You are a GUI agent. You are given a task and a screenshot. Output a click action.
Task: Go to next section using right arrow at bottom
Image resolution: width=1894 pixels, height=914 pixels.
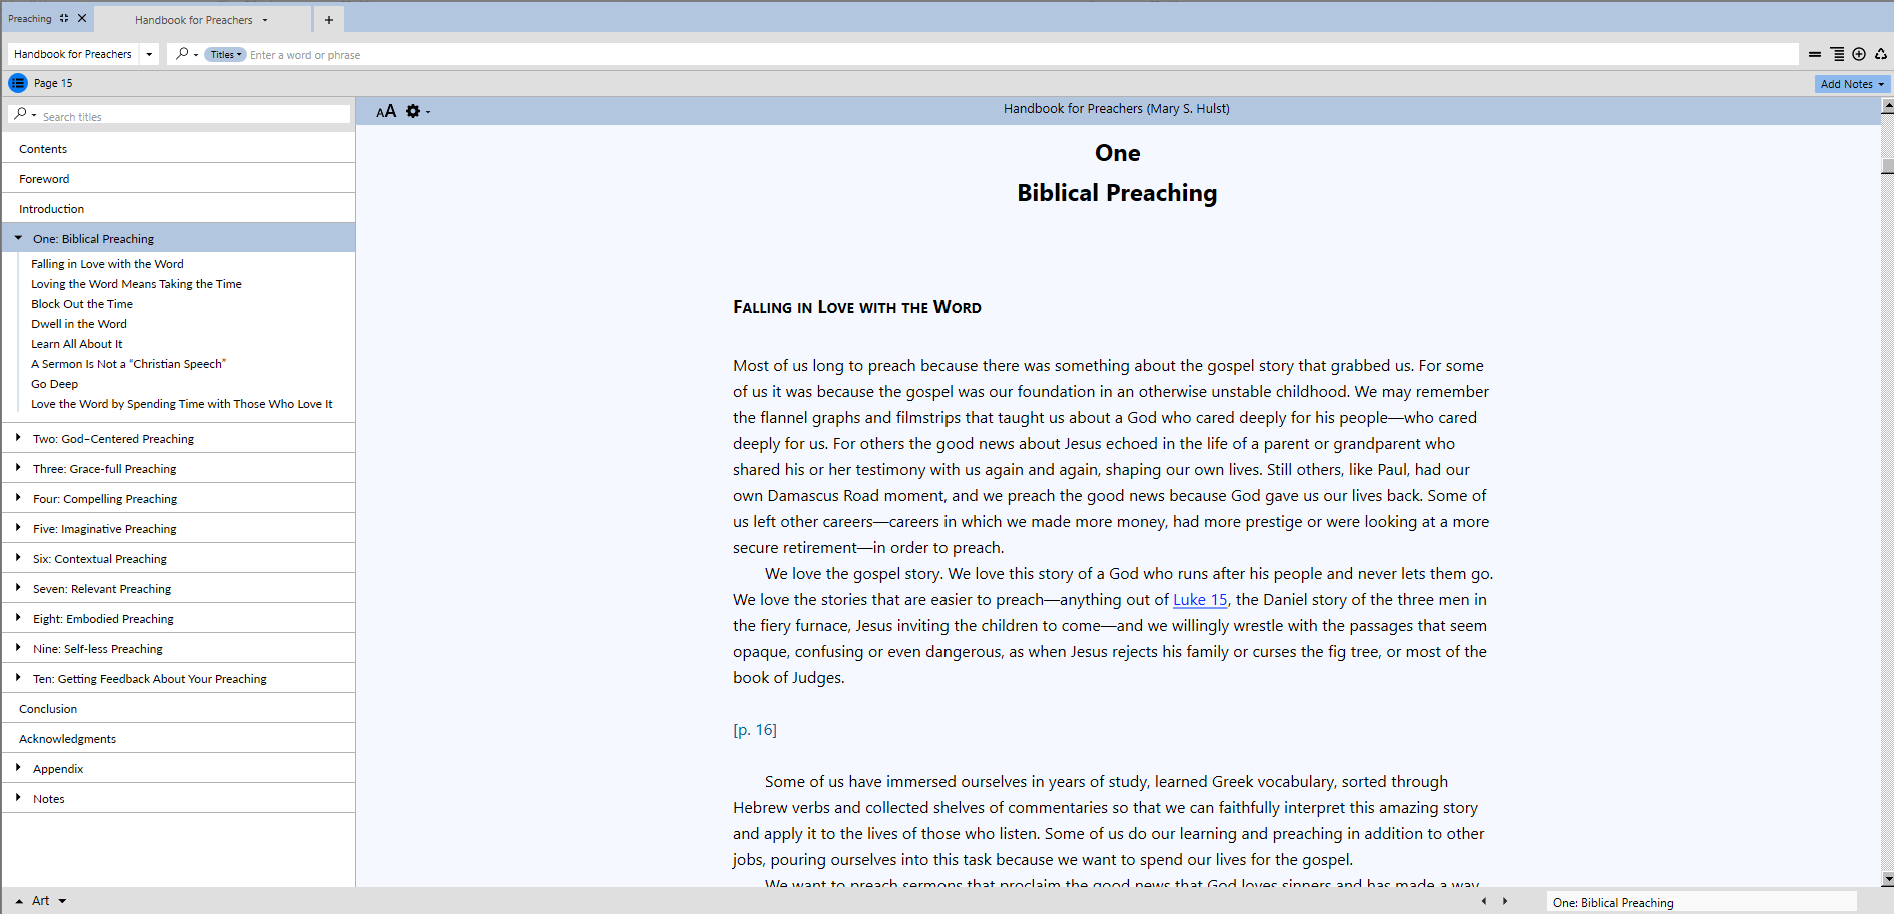[x=1505, y=901]
